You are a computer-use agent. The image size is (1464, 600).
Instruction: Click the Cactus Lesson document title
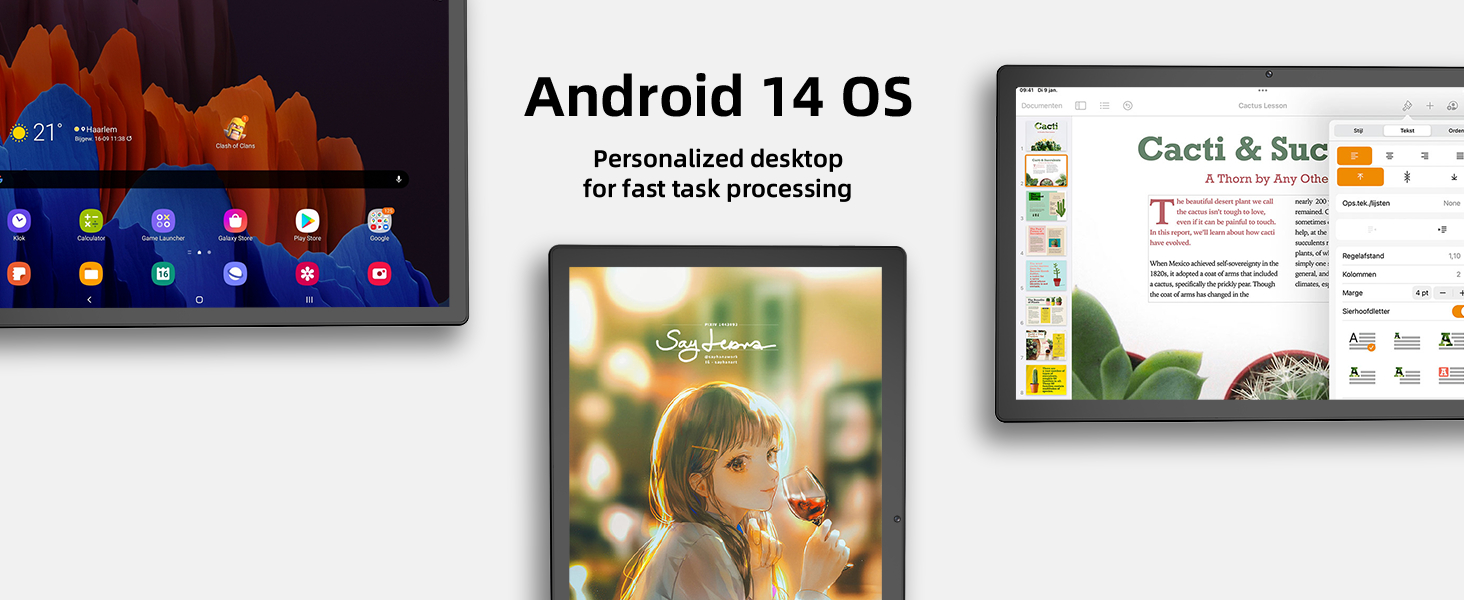[1263, 106]
